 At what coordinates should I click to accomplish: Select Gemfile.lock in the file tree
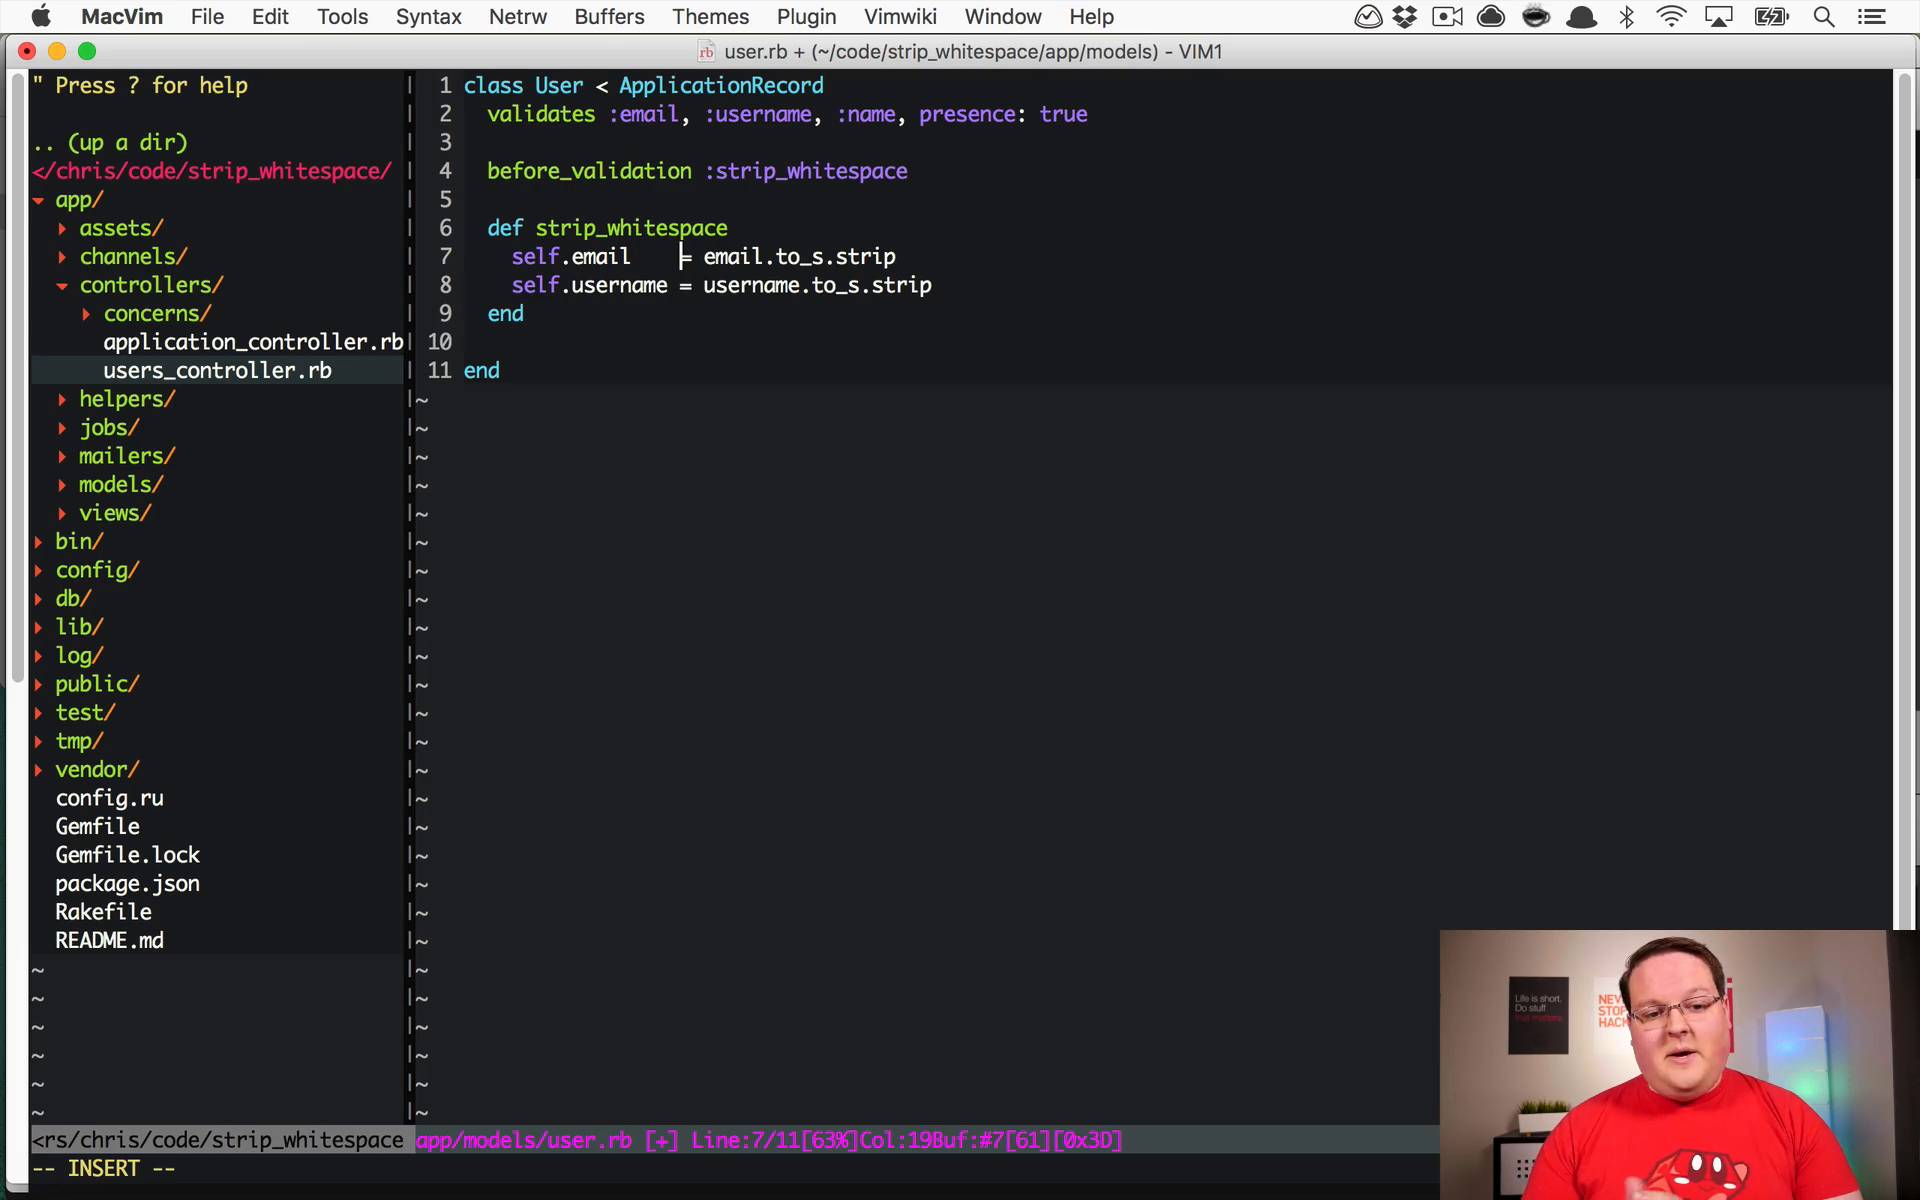127,855
